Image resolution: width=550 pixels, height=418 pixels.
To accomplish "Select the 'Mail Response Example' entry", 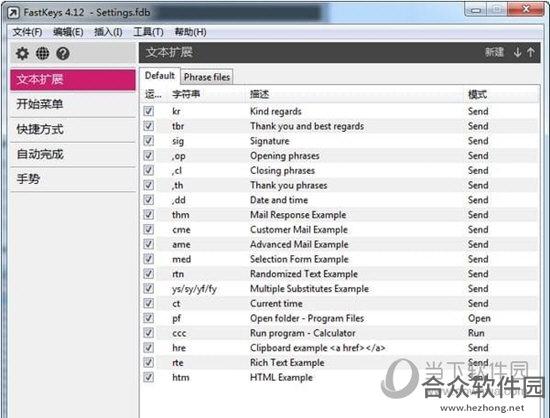I will (x=298, y=215).
